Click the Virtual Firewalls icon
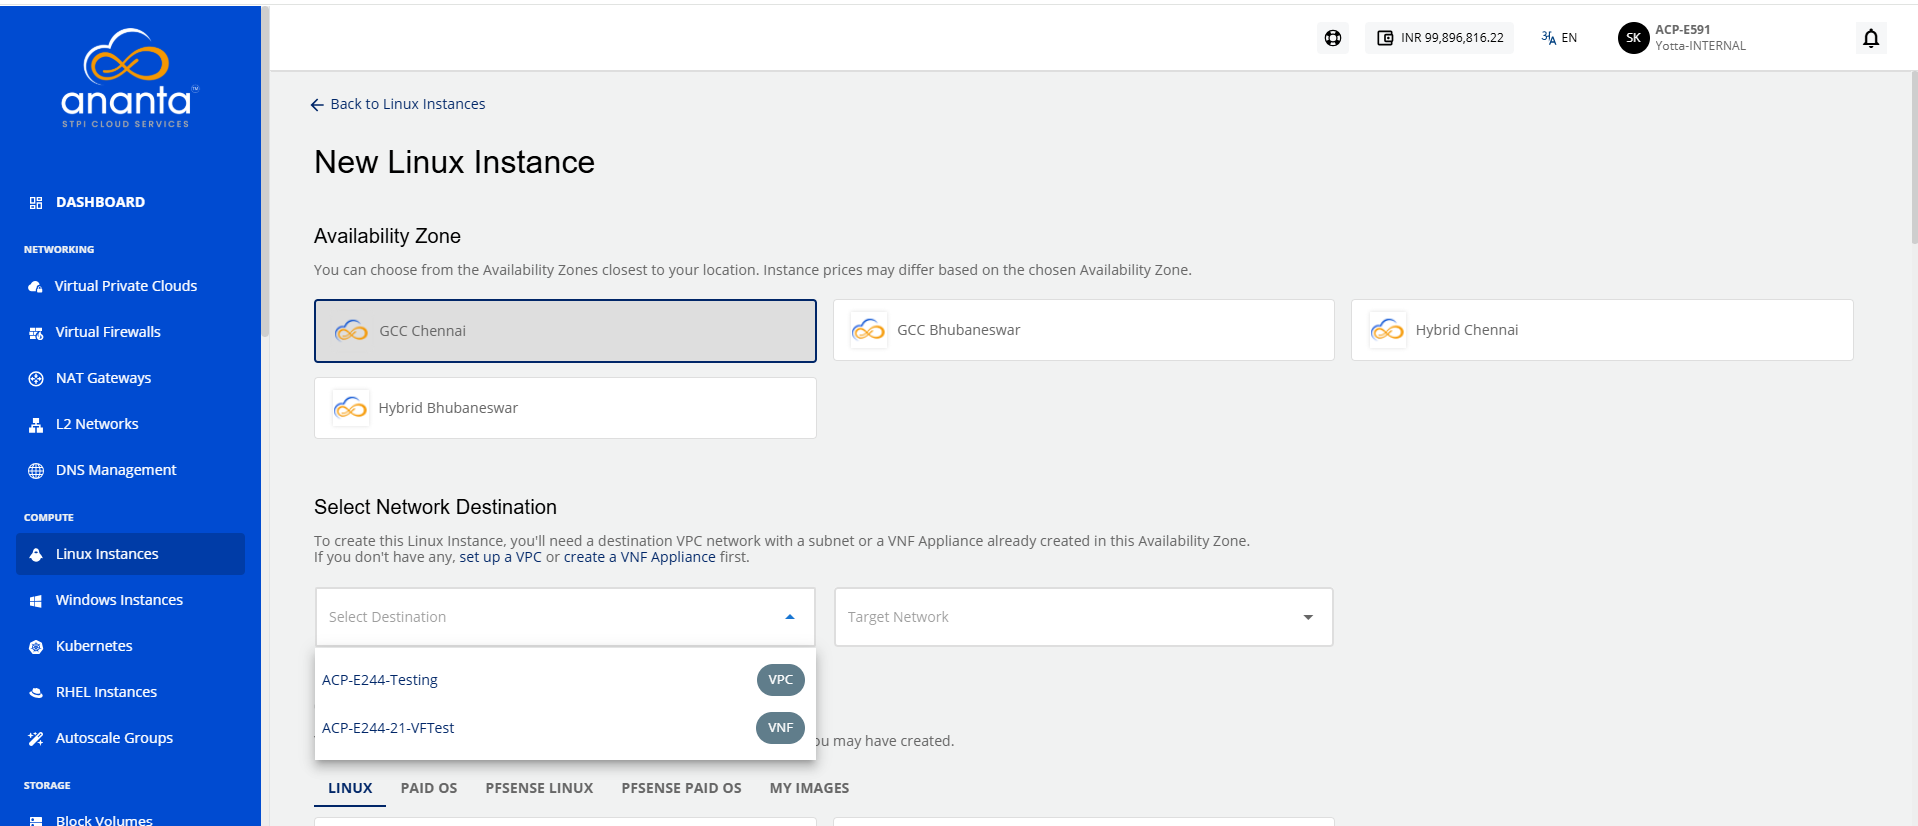 click(36, 332)
